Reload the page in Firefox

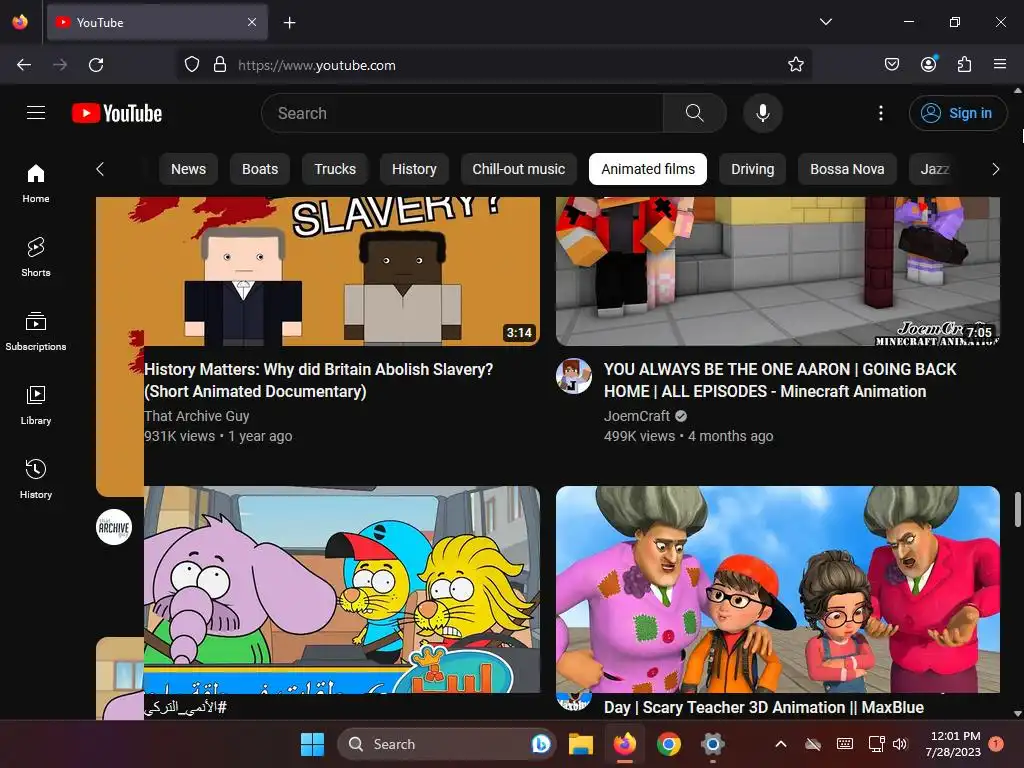[96, 65]
